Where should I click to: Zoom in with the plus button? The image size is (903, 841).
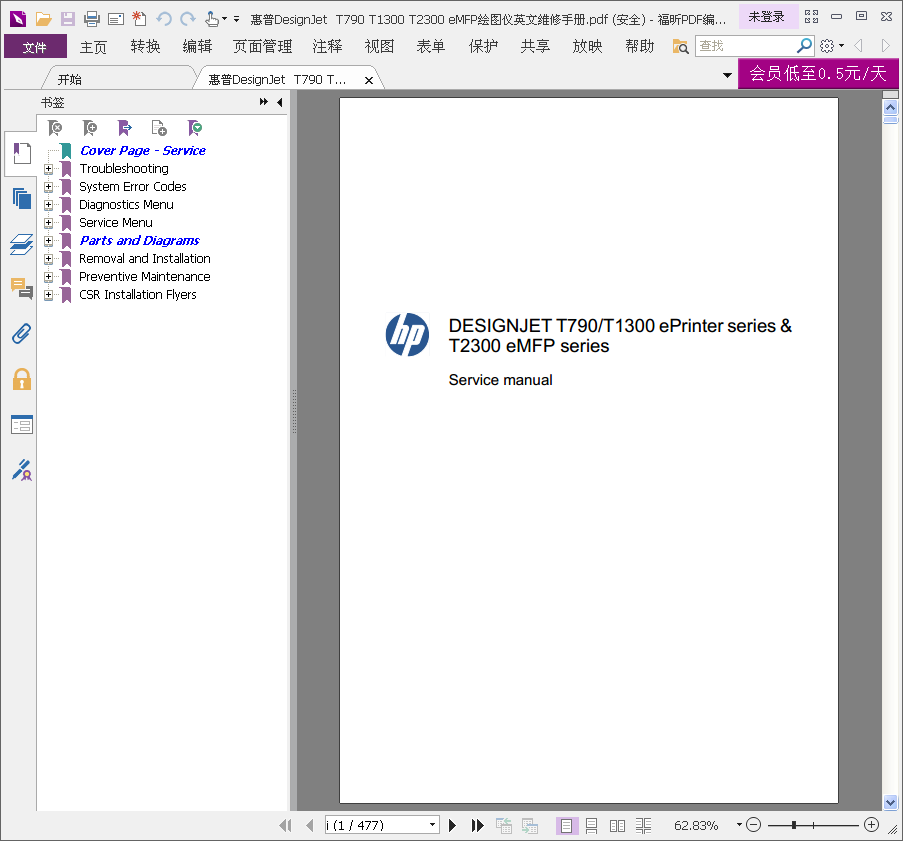[x=871, y=825]
